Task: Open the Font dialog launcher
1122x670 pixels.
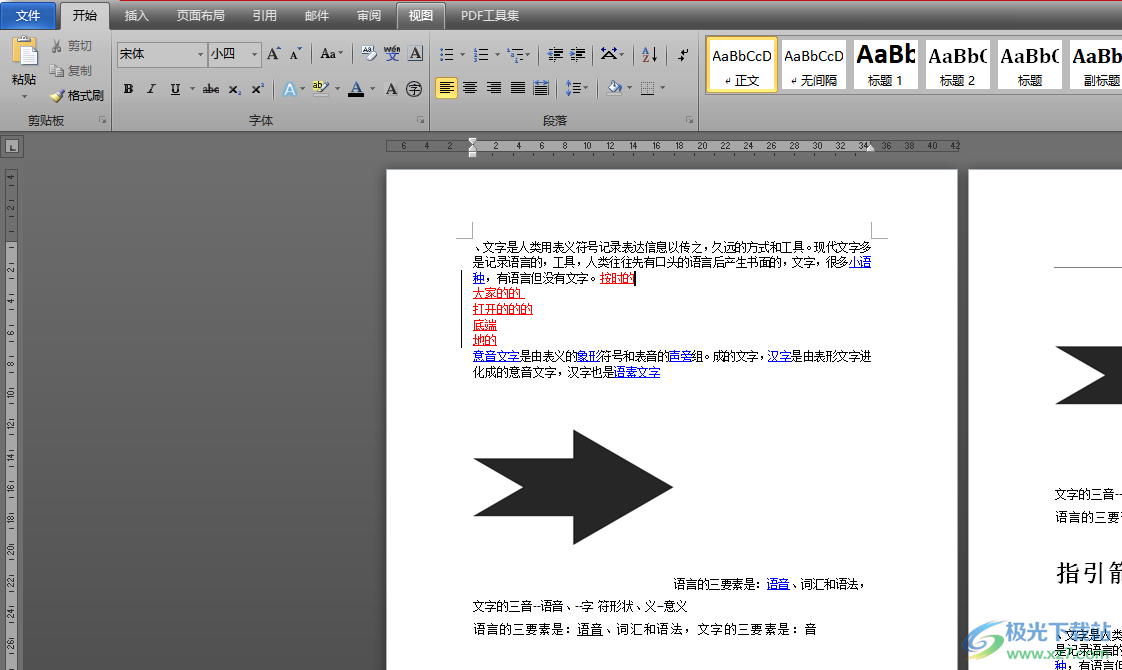Action: [x=420, y=120]
